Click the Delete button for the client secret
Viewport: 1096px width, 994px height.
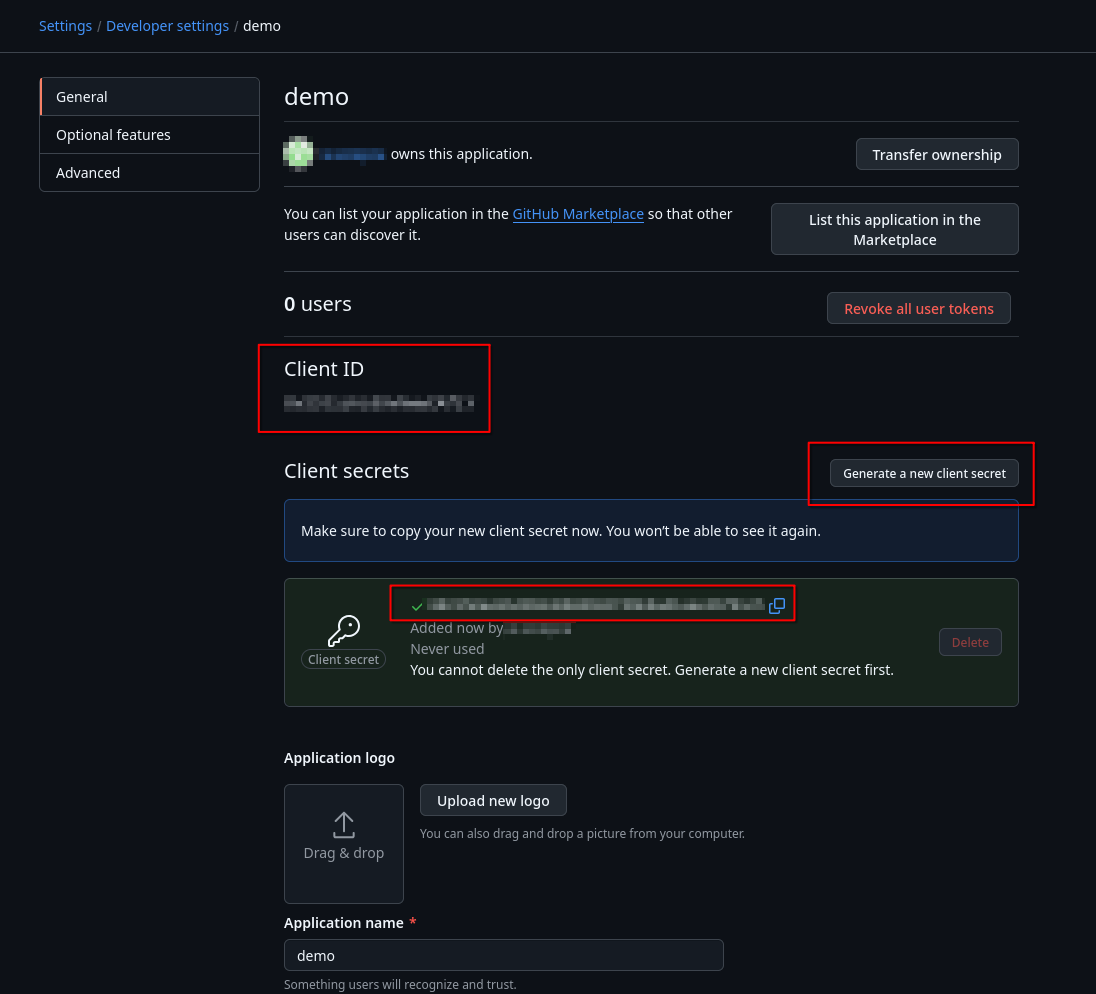(x=970, y=642)
